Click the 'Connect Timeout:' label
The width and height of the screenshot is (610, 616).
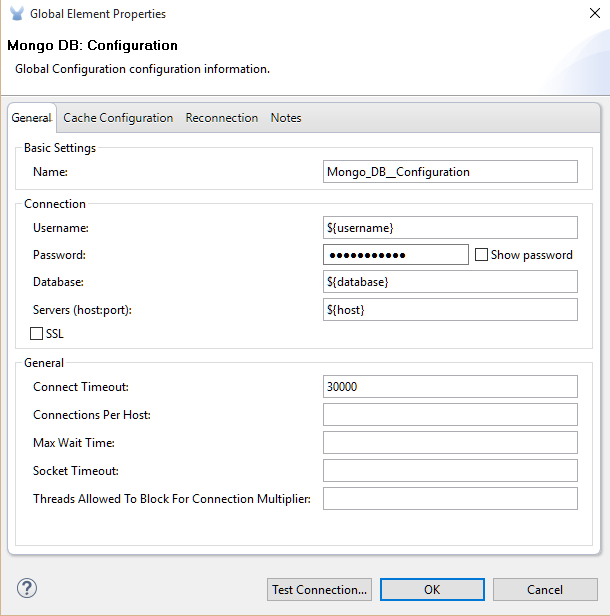[x=81, y=387]
